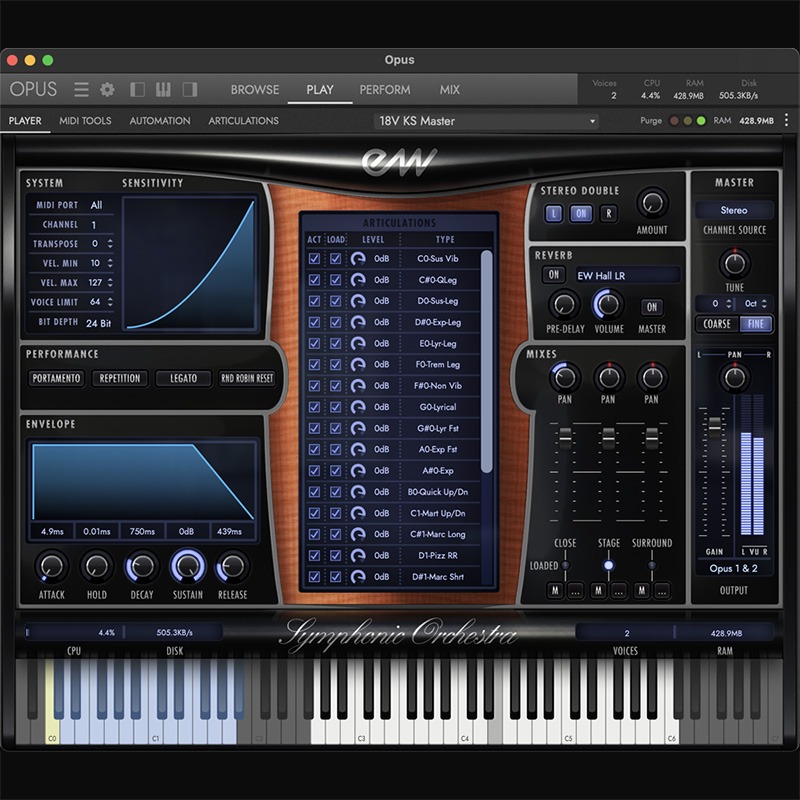Click the Close mic volume fader
Viewport: 800px width, 800px height.
click(565, 438)
